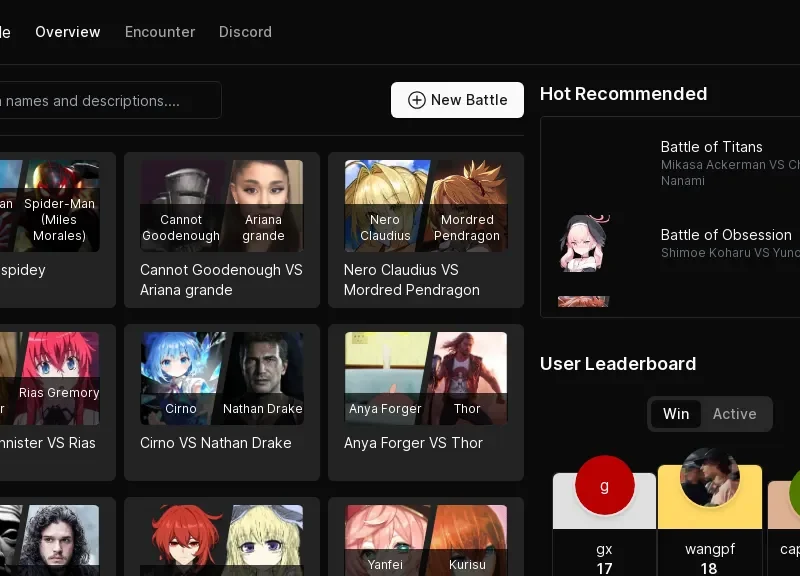Click the wangpf user avatar photo
Viewport: 800px width, 576px height.
710,477
